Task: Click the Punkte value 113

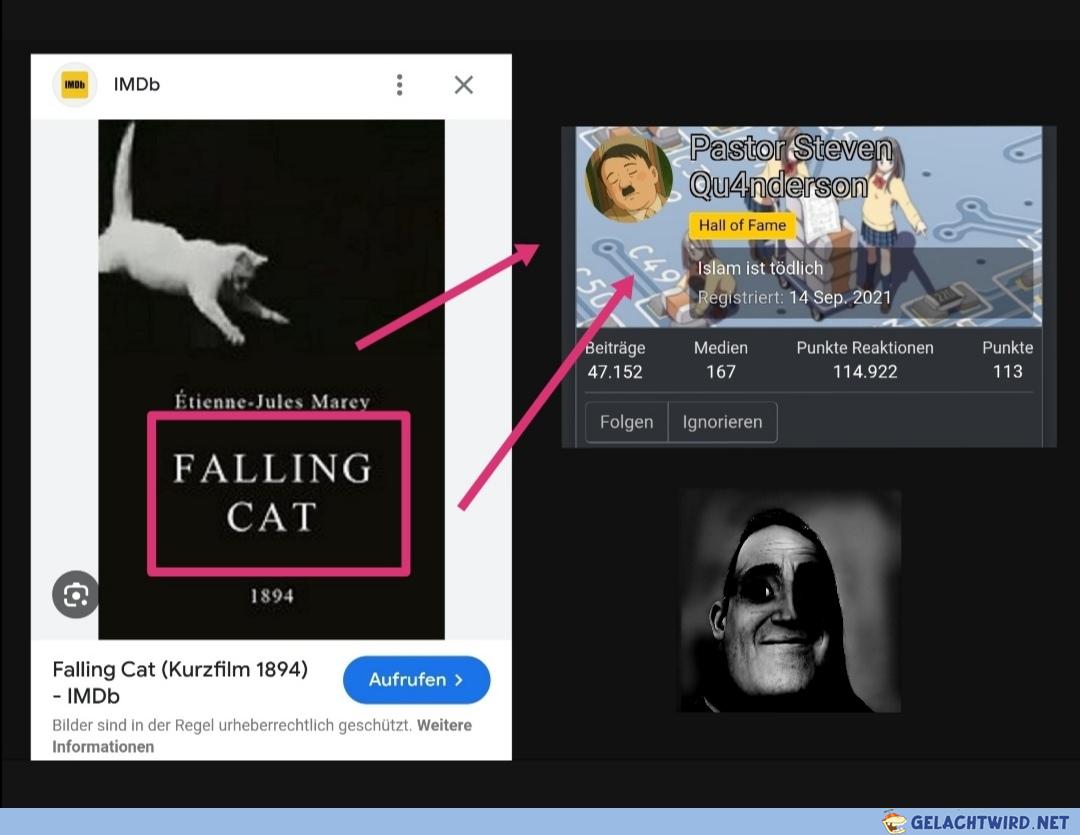Action: (x=1008, y=372)
